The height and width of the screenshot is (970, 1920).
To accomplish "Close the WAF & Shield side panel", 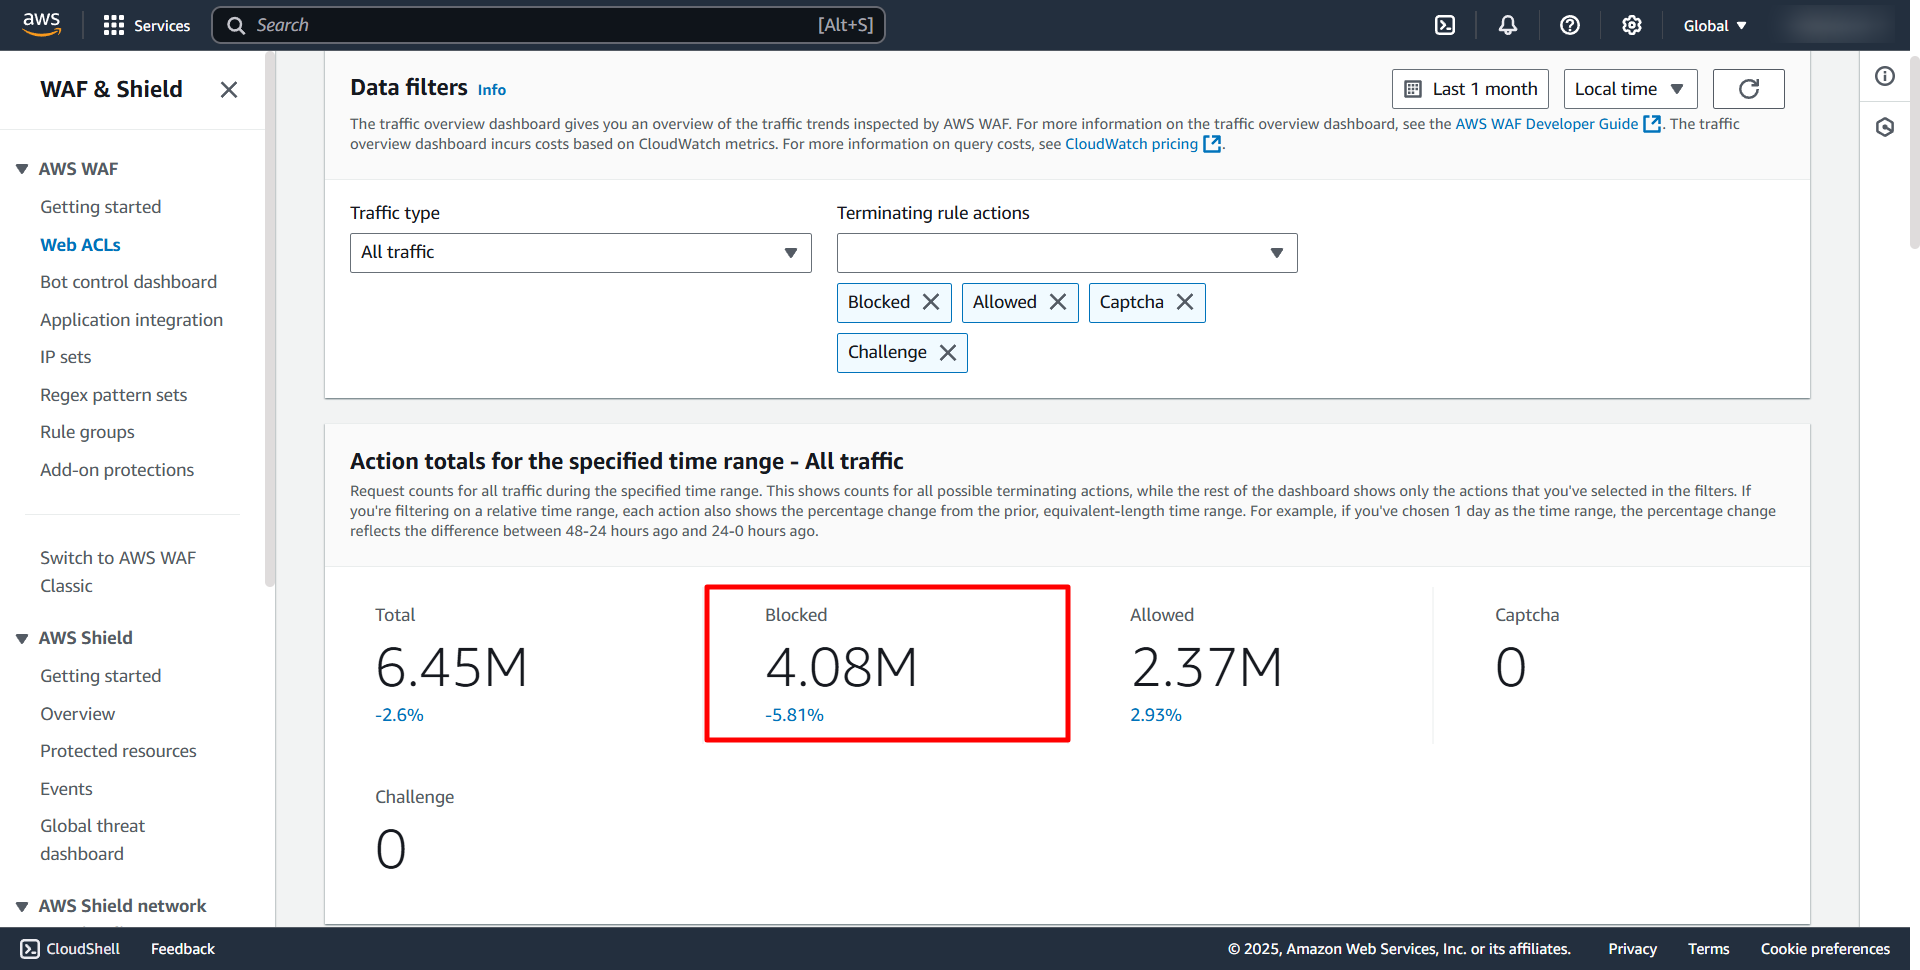I will point(229,90).
